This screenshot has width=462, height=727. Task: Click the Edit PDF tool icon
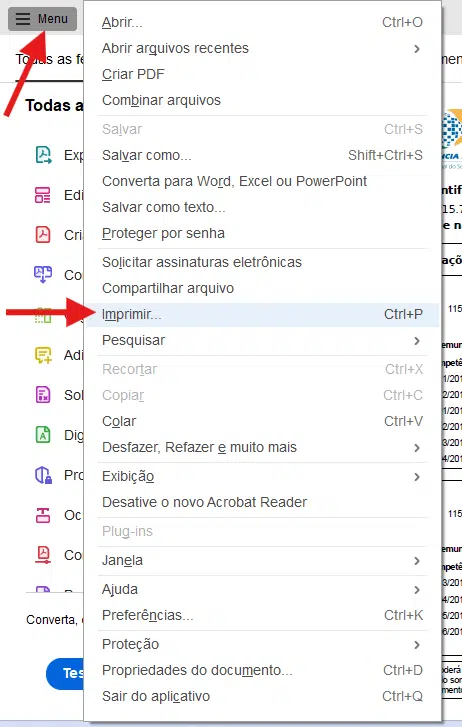click(x=43, y=195)
